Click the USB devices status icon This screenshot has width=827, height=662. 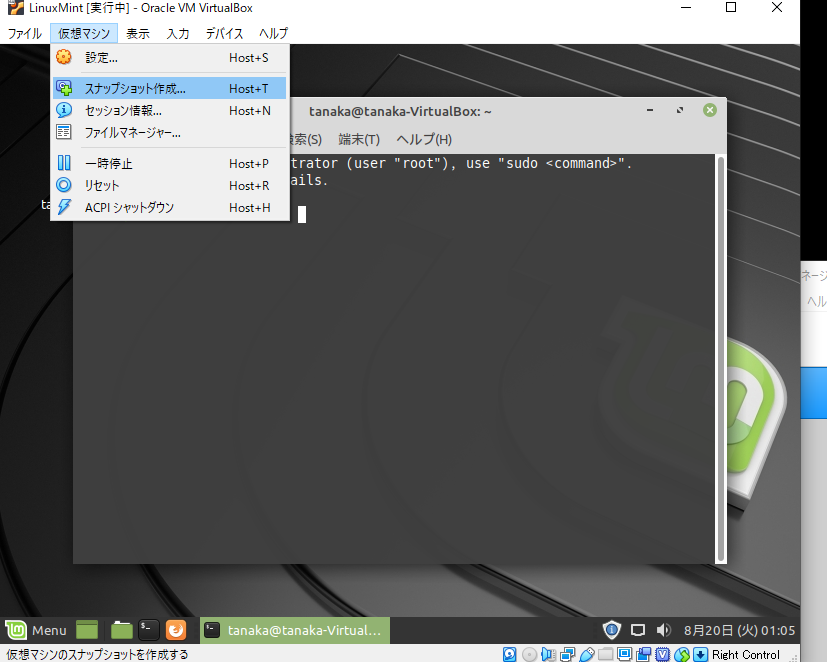click(586, 655)
